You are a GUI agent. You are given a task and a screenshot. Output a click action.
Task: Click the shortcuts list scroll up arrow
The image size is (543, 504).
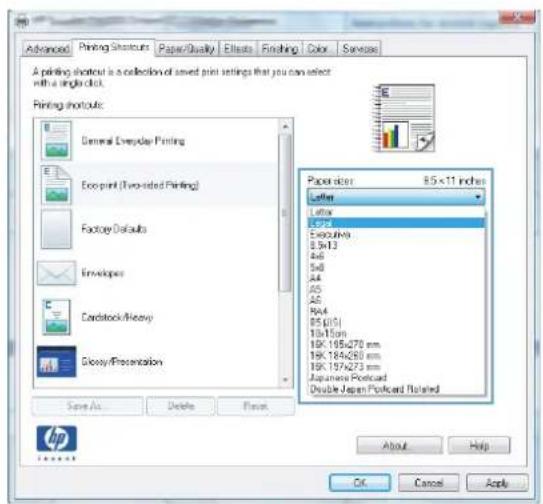click(x=285, y=126)
